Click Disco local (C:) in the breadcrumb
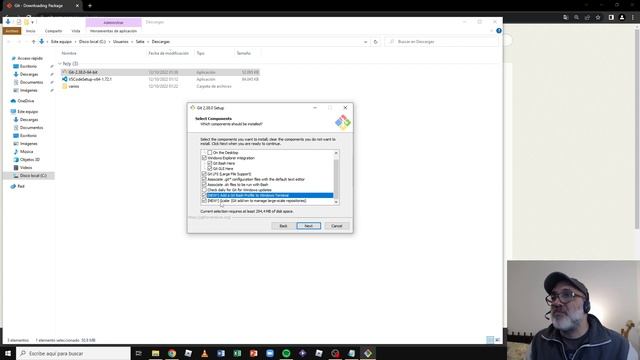Image resolution: width=640 pixels, height=360 pixels. 92,42
